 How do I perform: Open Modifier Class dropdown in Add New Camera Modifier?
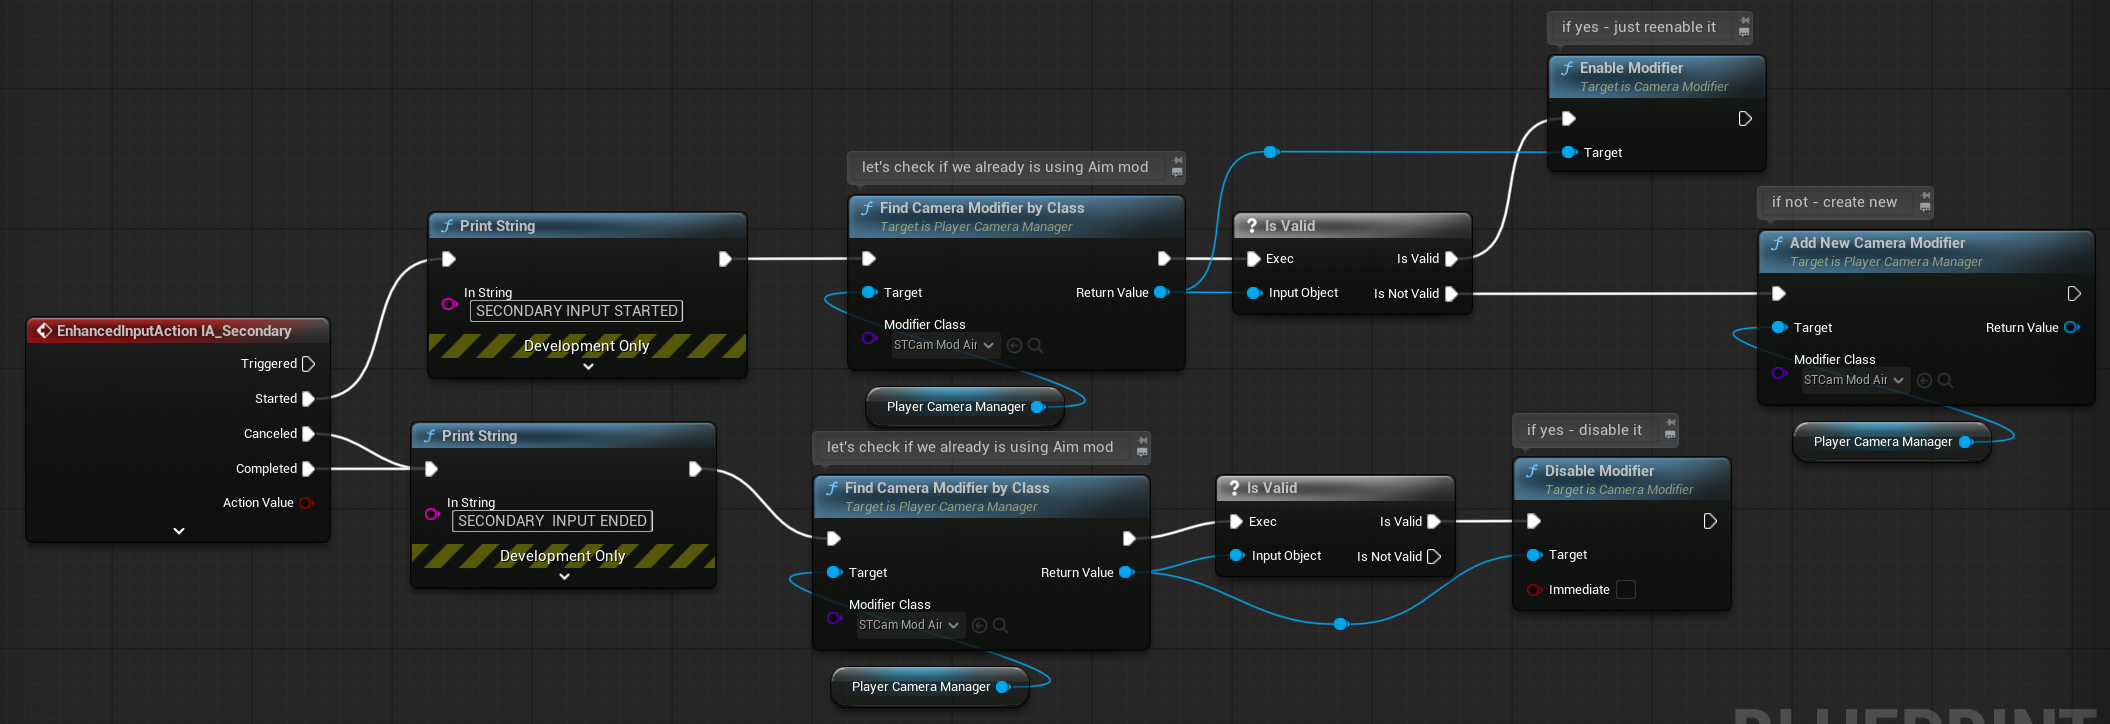click(1854, 380)
